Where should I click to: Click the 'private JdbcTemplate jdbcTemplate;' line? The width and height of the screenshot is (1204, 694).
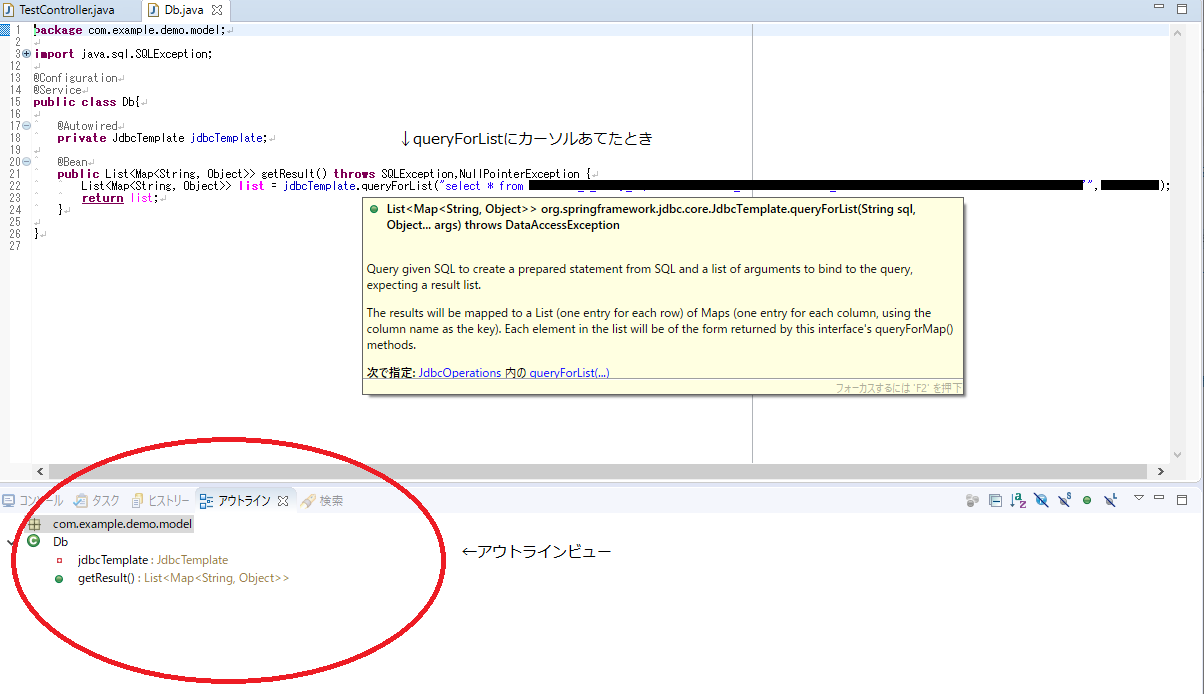click(x=161, y=138)
